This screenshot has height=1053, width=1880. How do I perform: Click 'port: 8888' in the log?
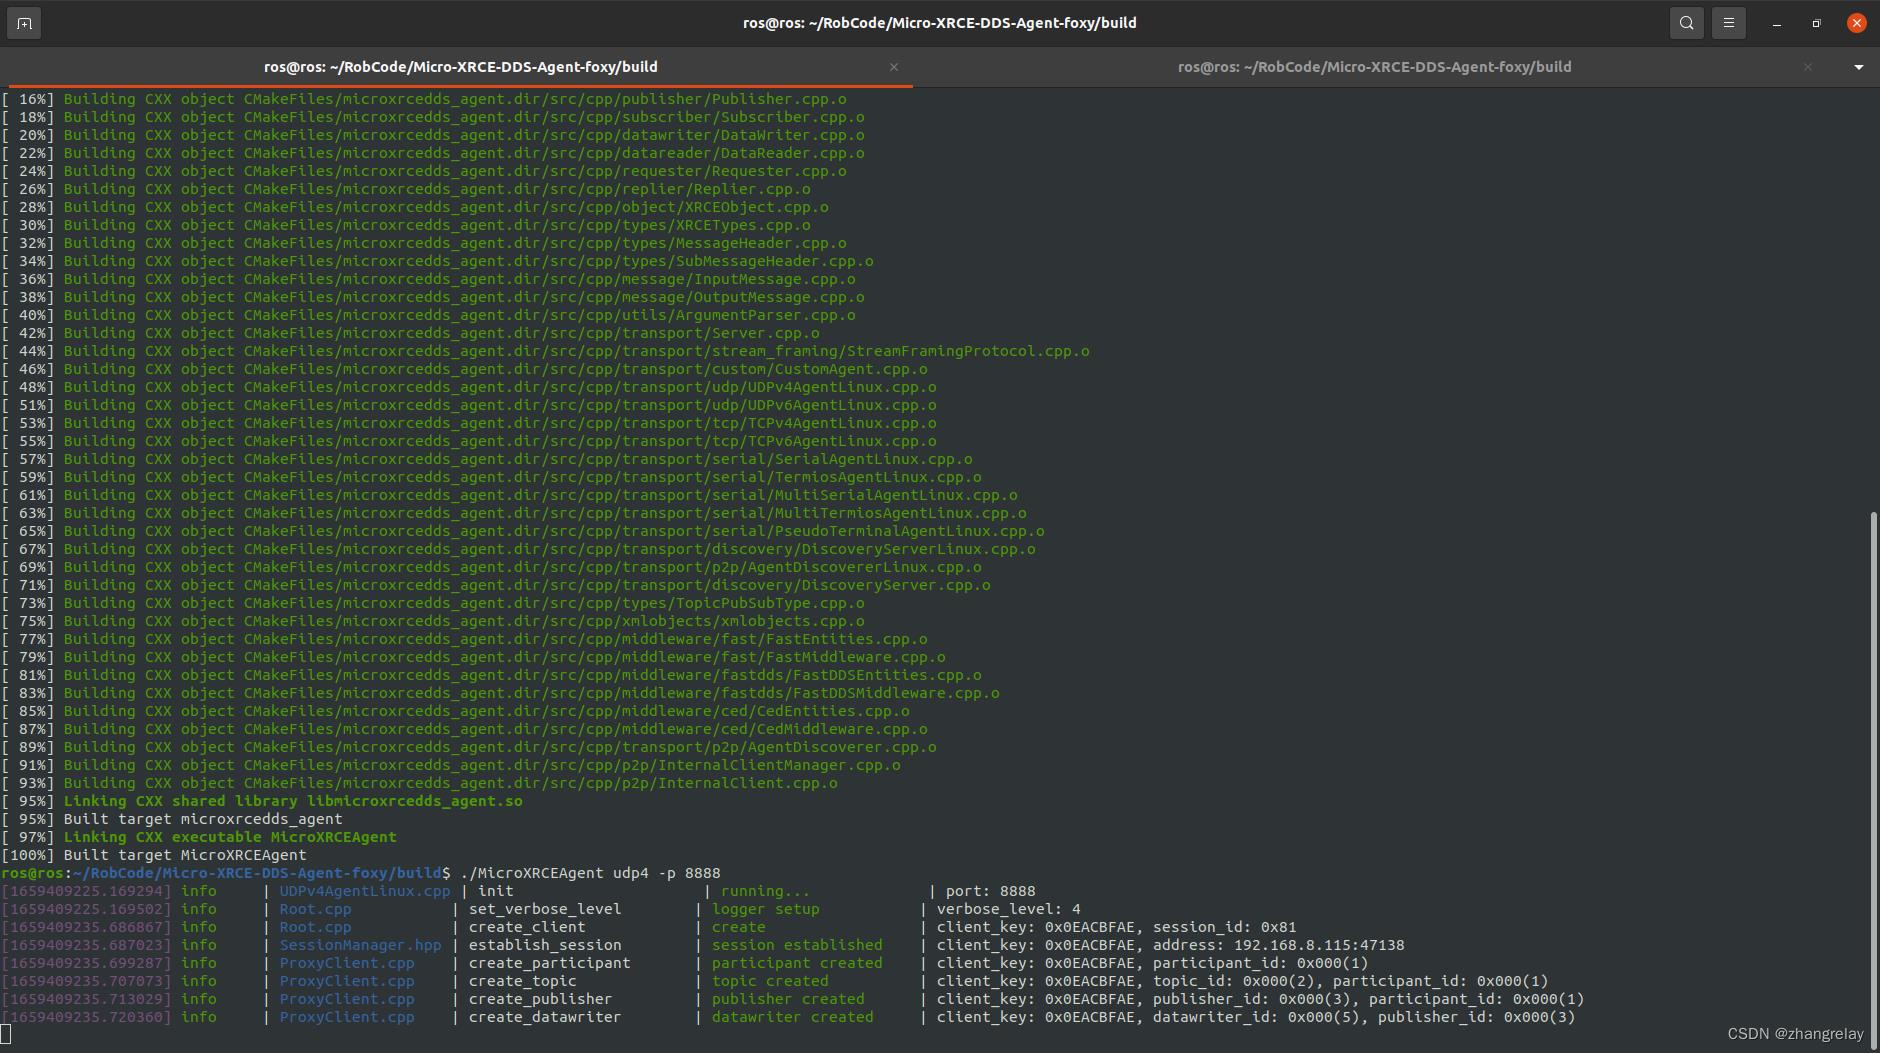(x=990, y=891)
